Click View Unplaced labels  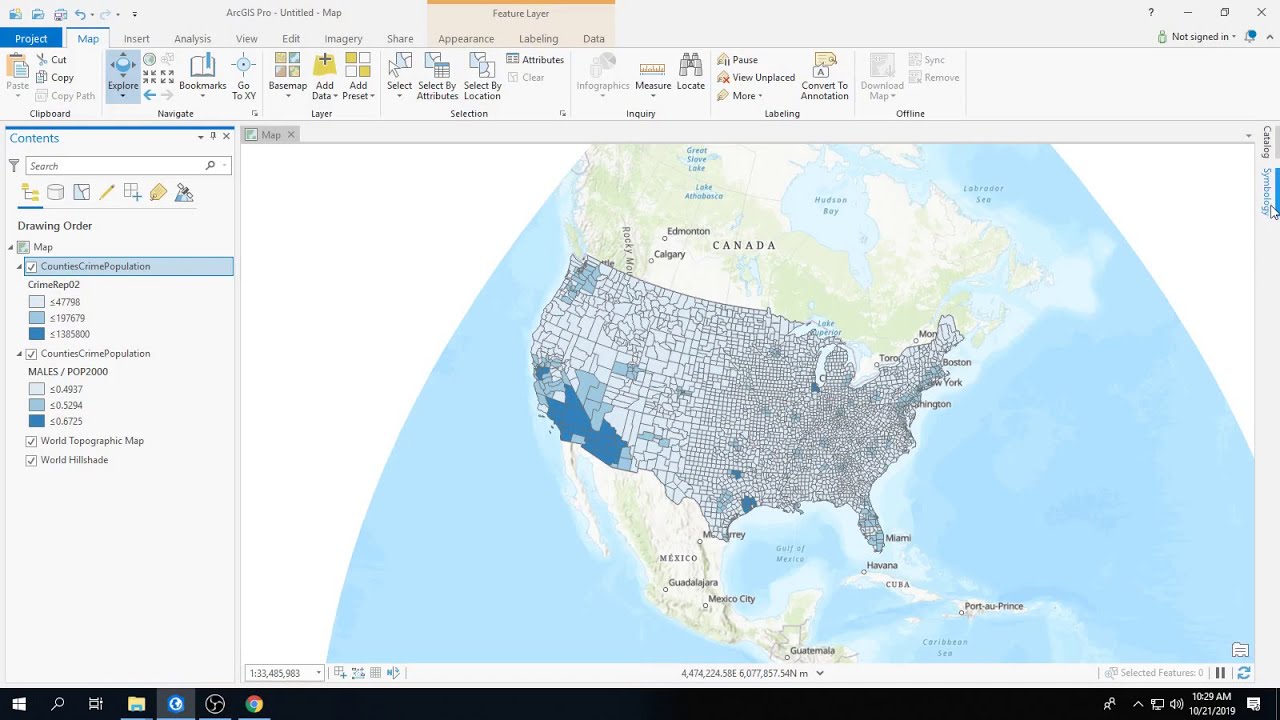pos(756,78)
